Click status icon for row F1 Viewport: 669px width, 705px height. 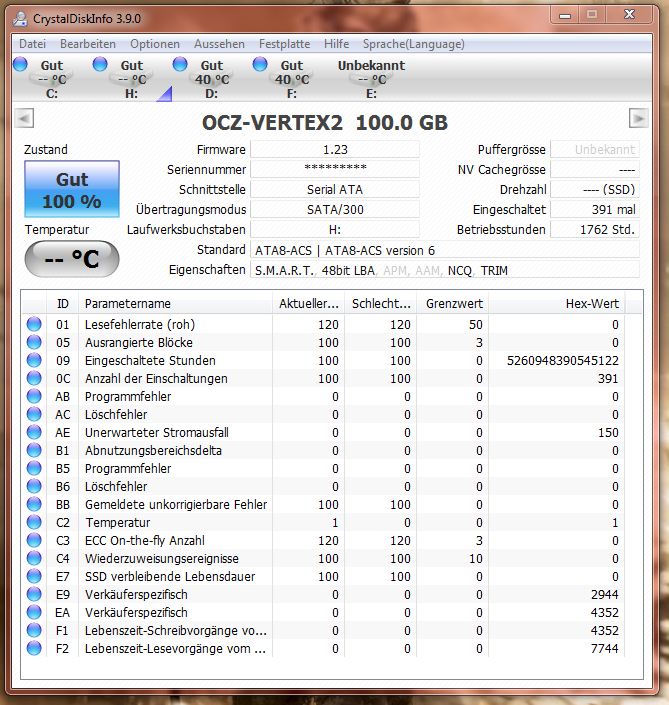34,630
